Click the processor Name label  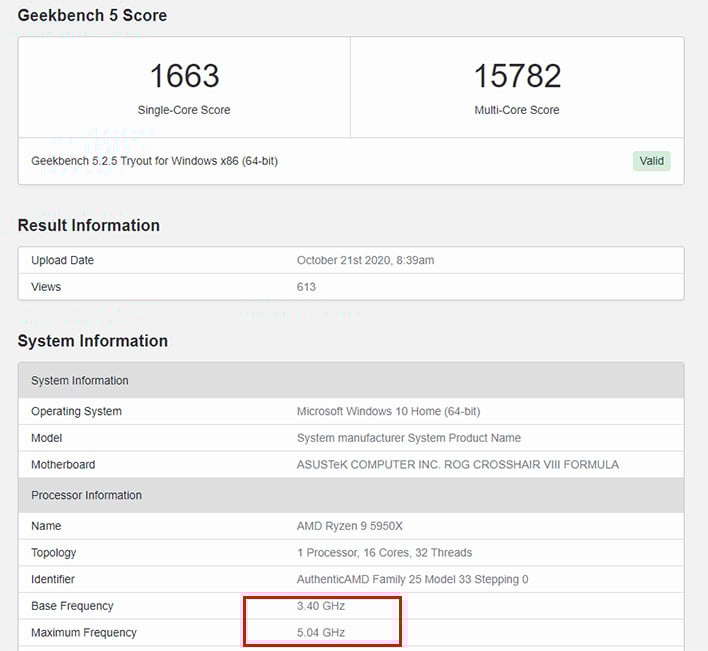pyautogui.click(x=46, y=526)
